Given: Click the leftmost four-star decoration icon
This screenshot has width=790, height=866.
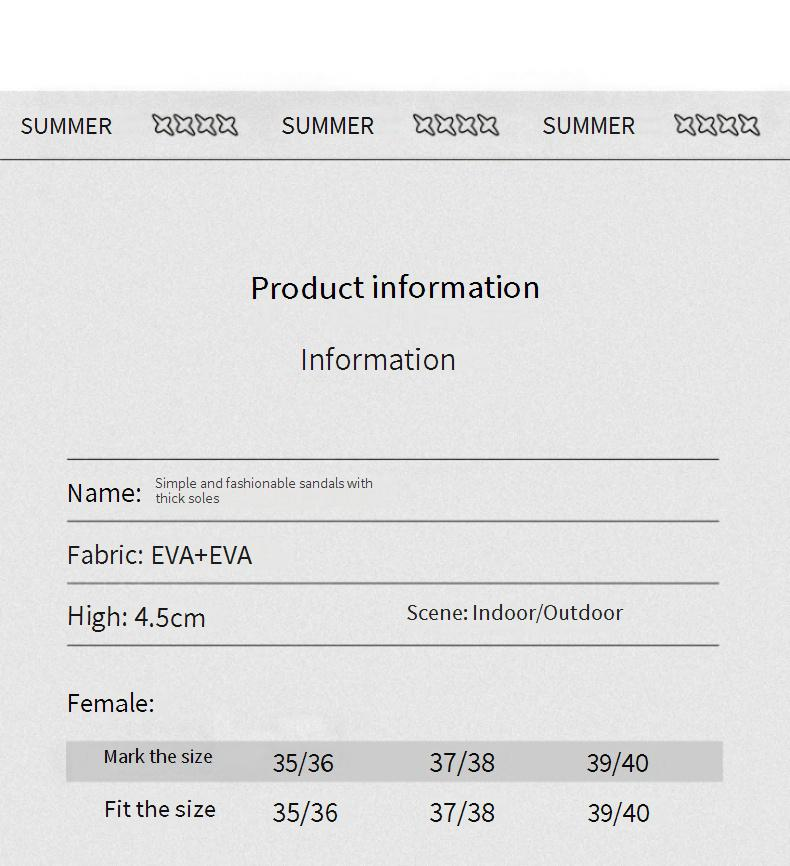Looking at the screenshot, I should (x=195, y=125).
